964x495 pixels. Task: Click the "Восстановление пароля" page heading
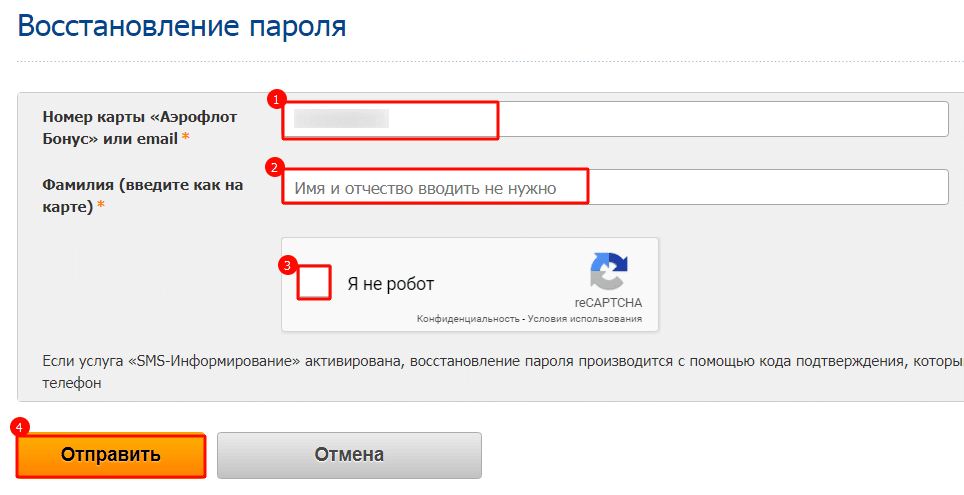pyautogui.click(x=182, y=25)
